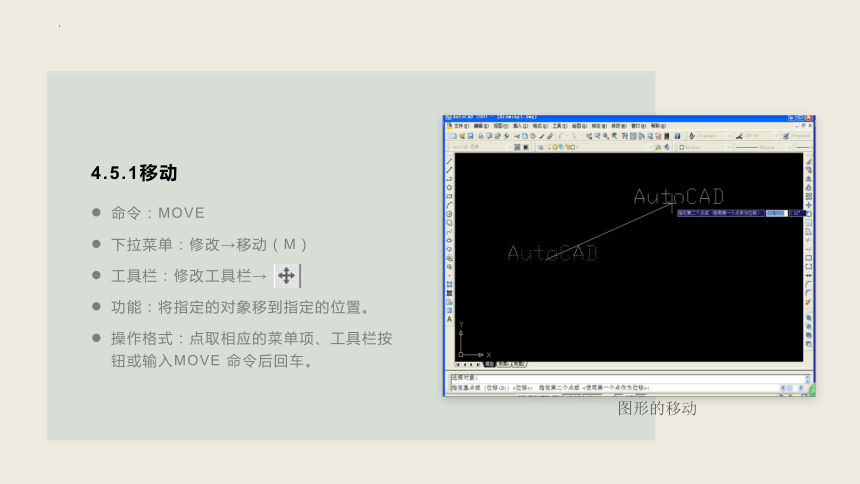Click the Match Properties brush icon
Image resolution: width=860 pixels, height=484 pixels.
click(x=542, y=136)
